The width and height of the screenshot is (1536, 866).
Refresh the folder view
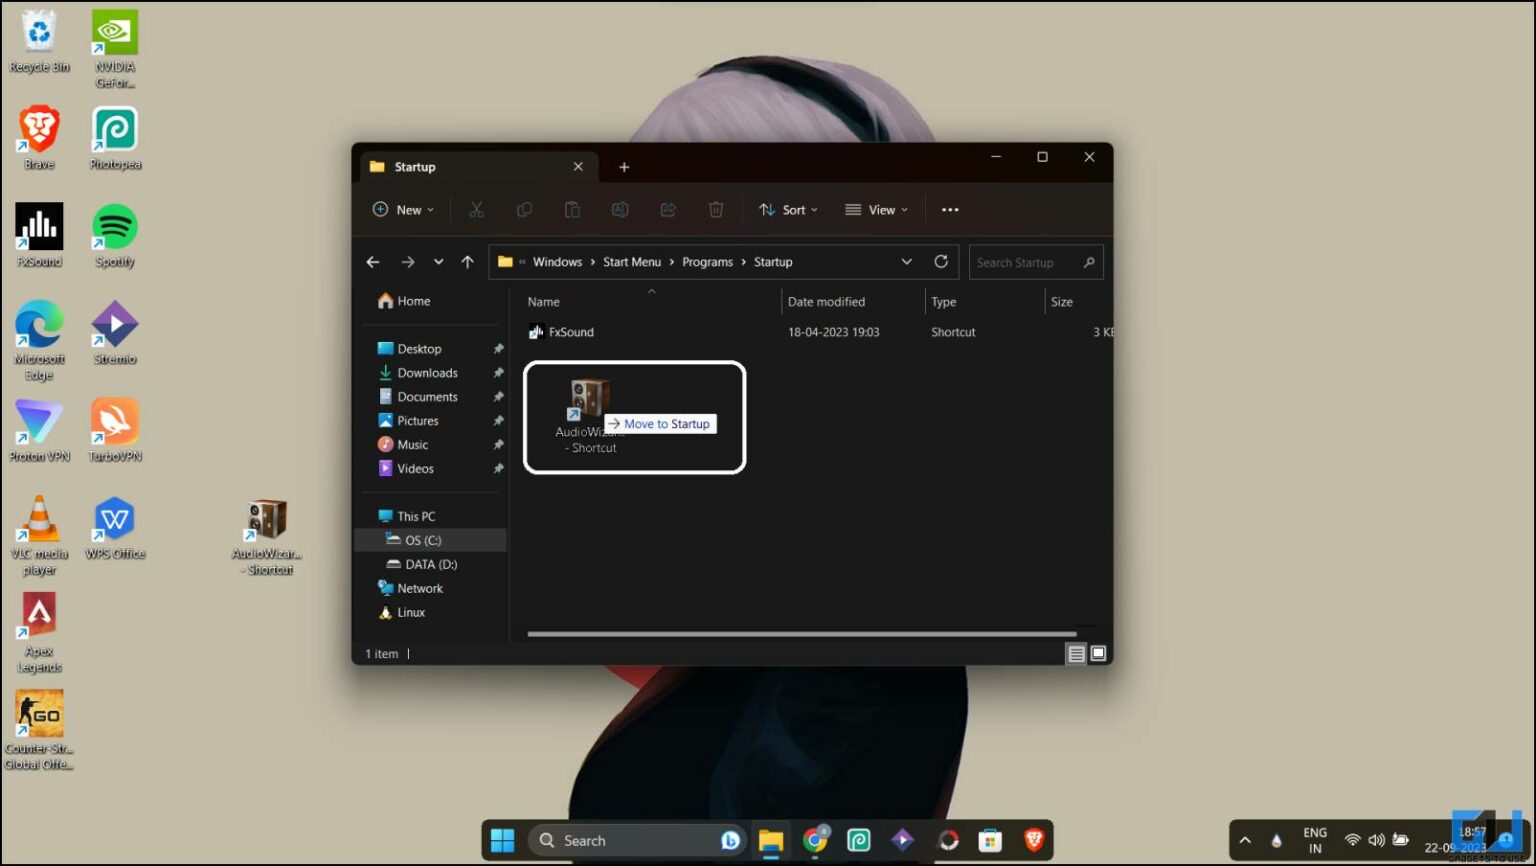(941, 261)
